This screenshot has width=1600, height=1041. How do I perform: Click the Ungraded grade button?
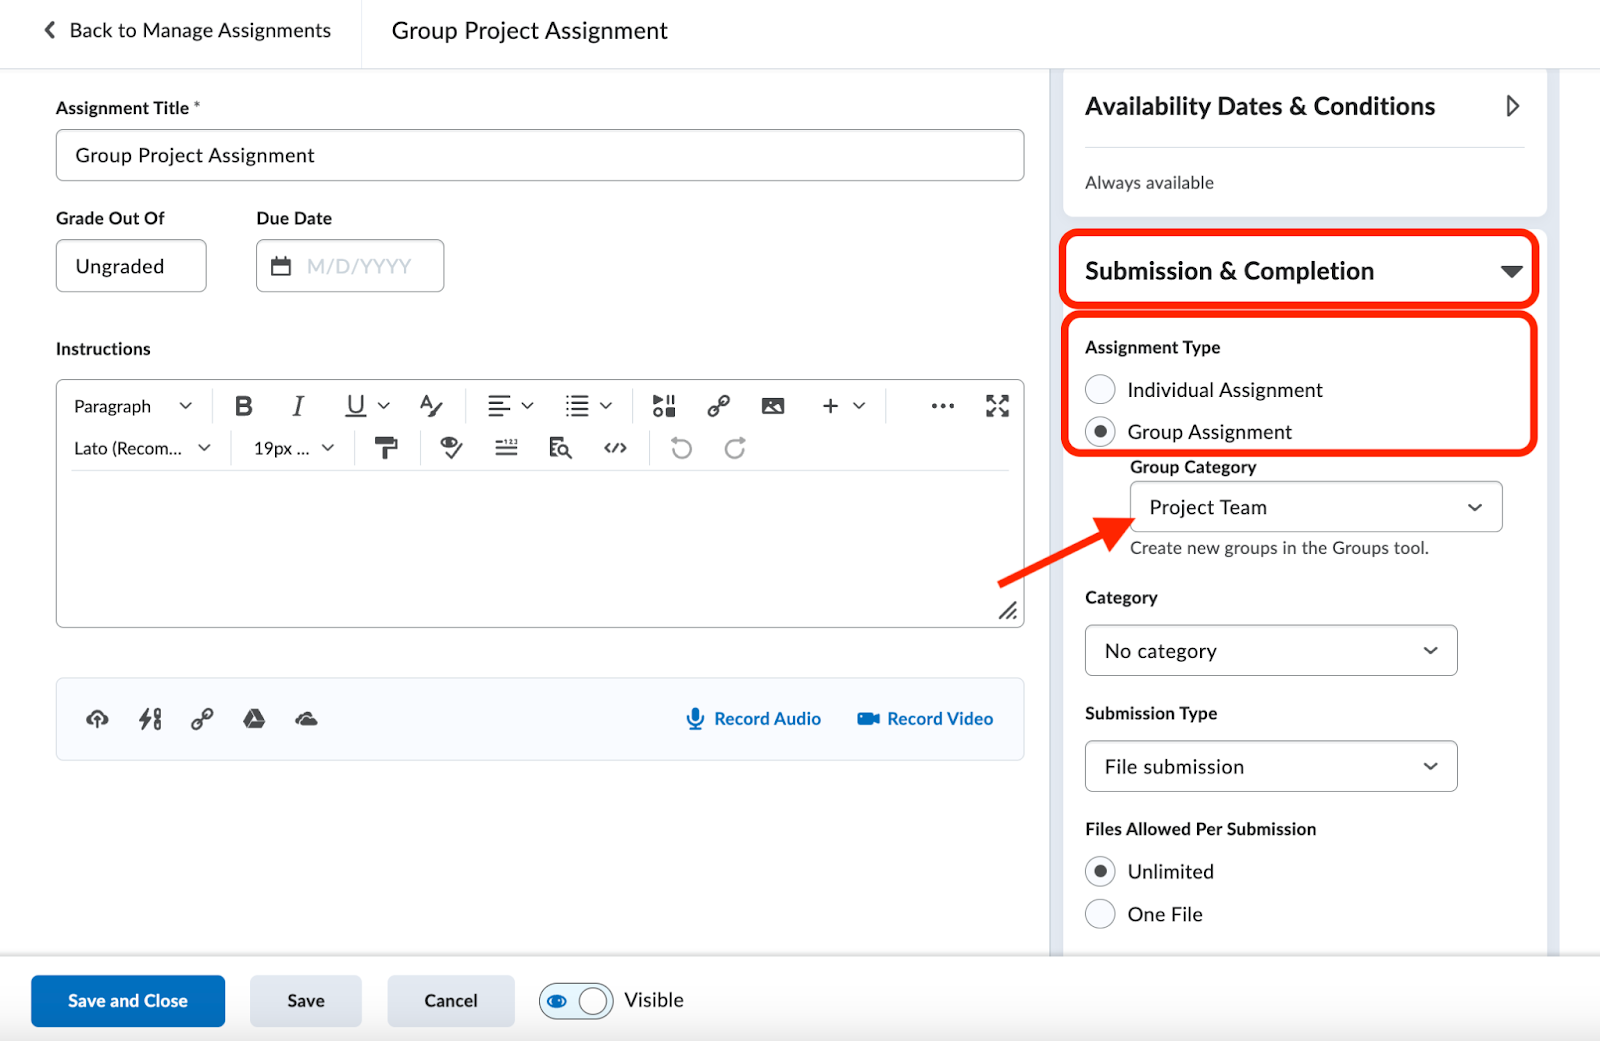tap(131, 266)
